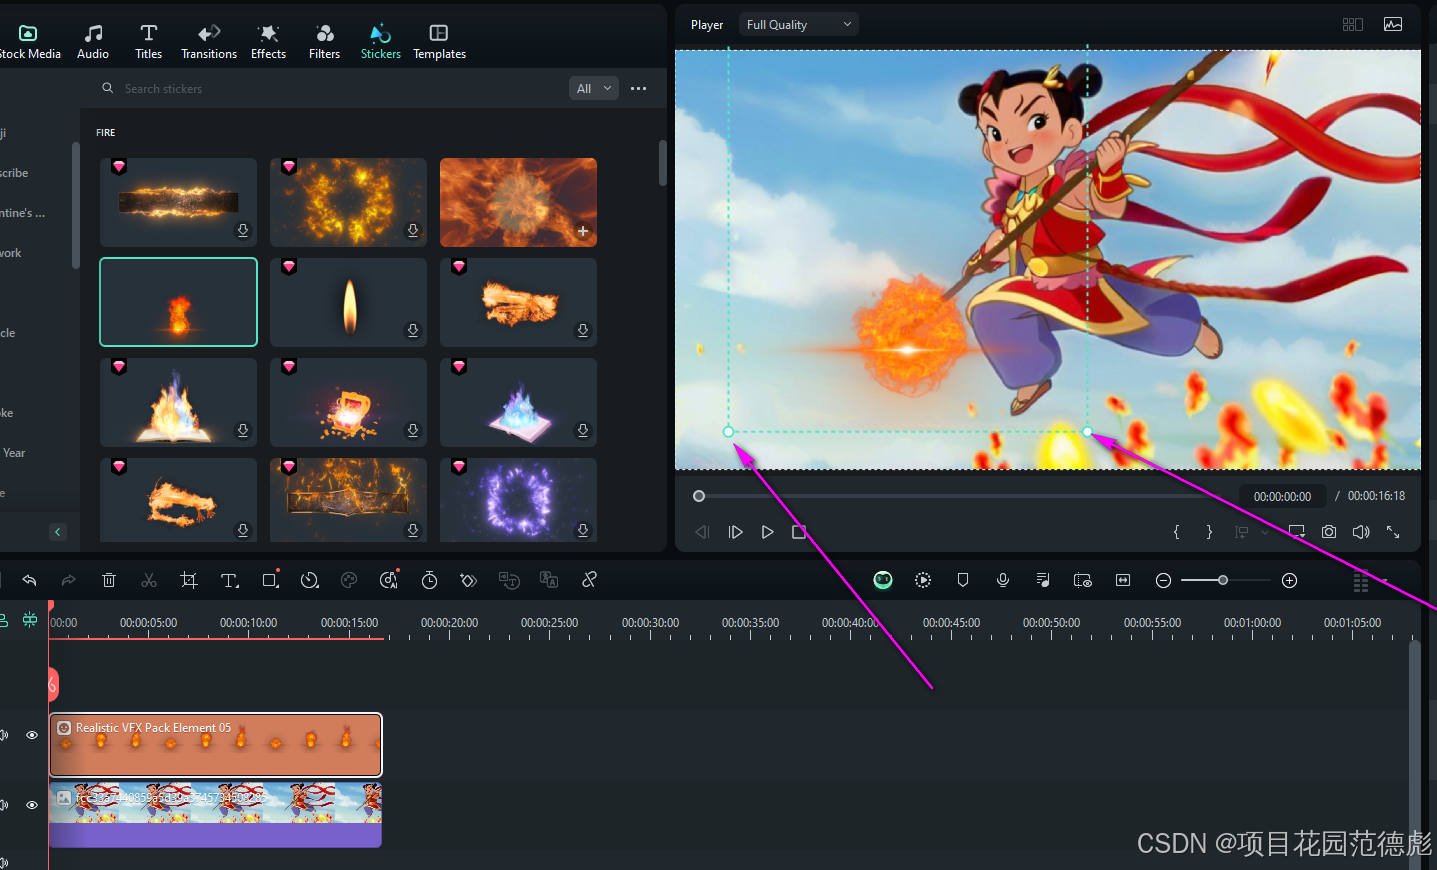
Task: Set Mark Out with right brace
Action: pos(1209,532)
